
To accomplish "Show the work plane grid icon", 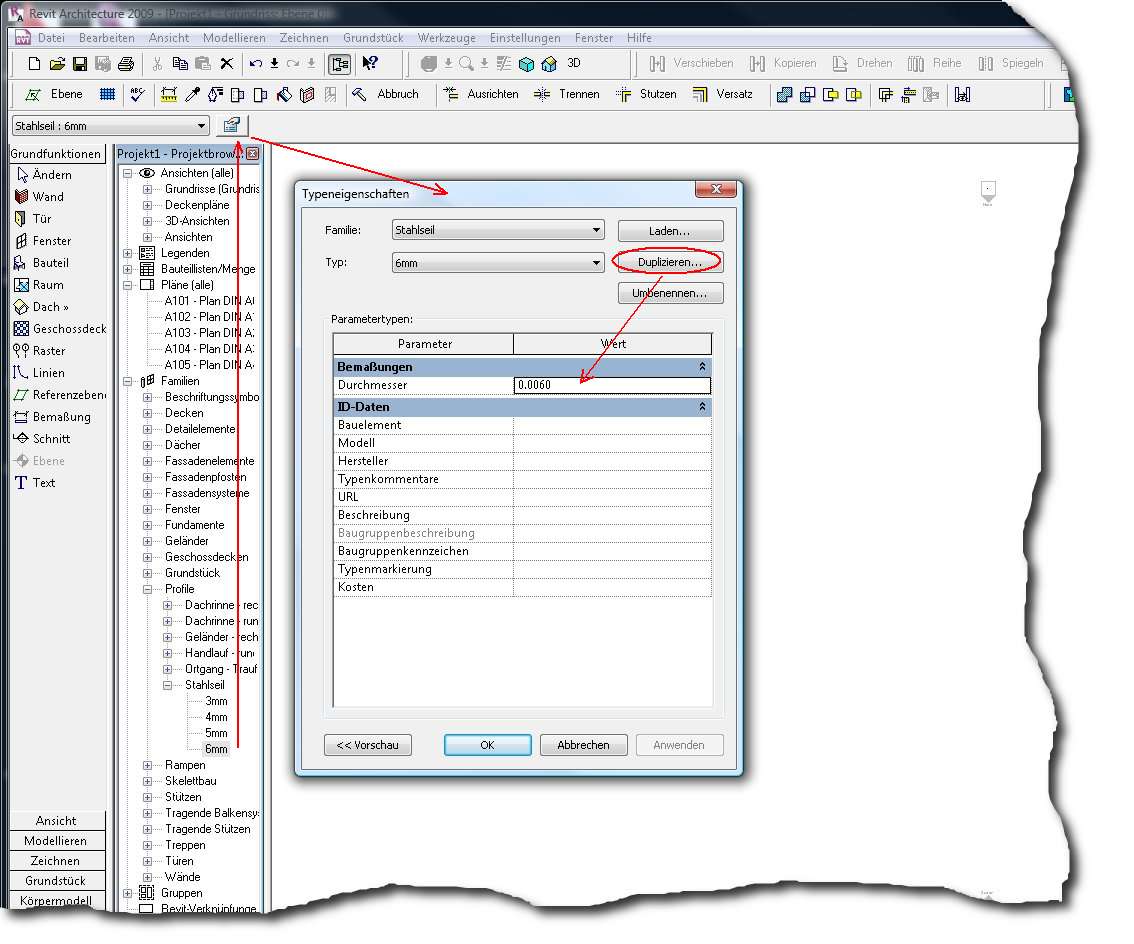I will click(x=107, y=94).
